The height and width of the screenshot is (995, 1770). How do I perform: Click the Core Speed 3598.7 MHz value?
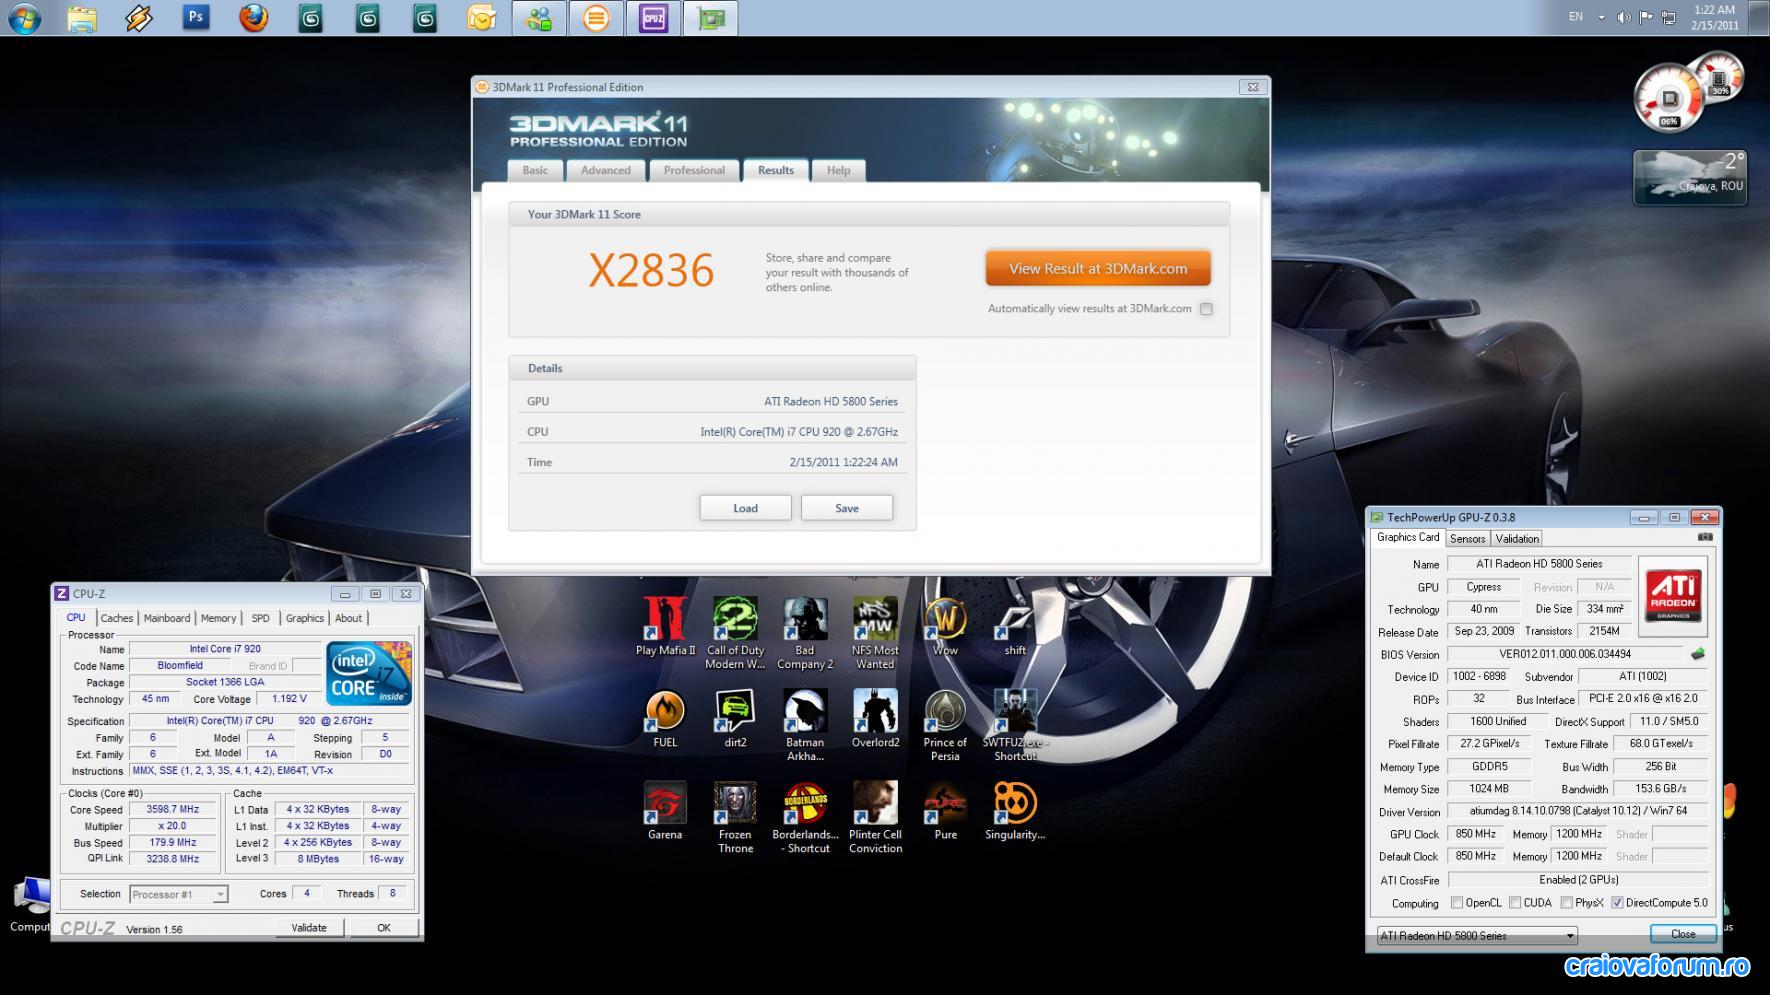[172, 810]
